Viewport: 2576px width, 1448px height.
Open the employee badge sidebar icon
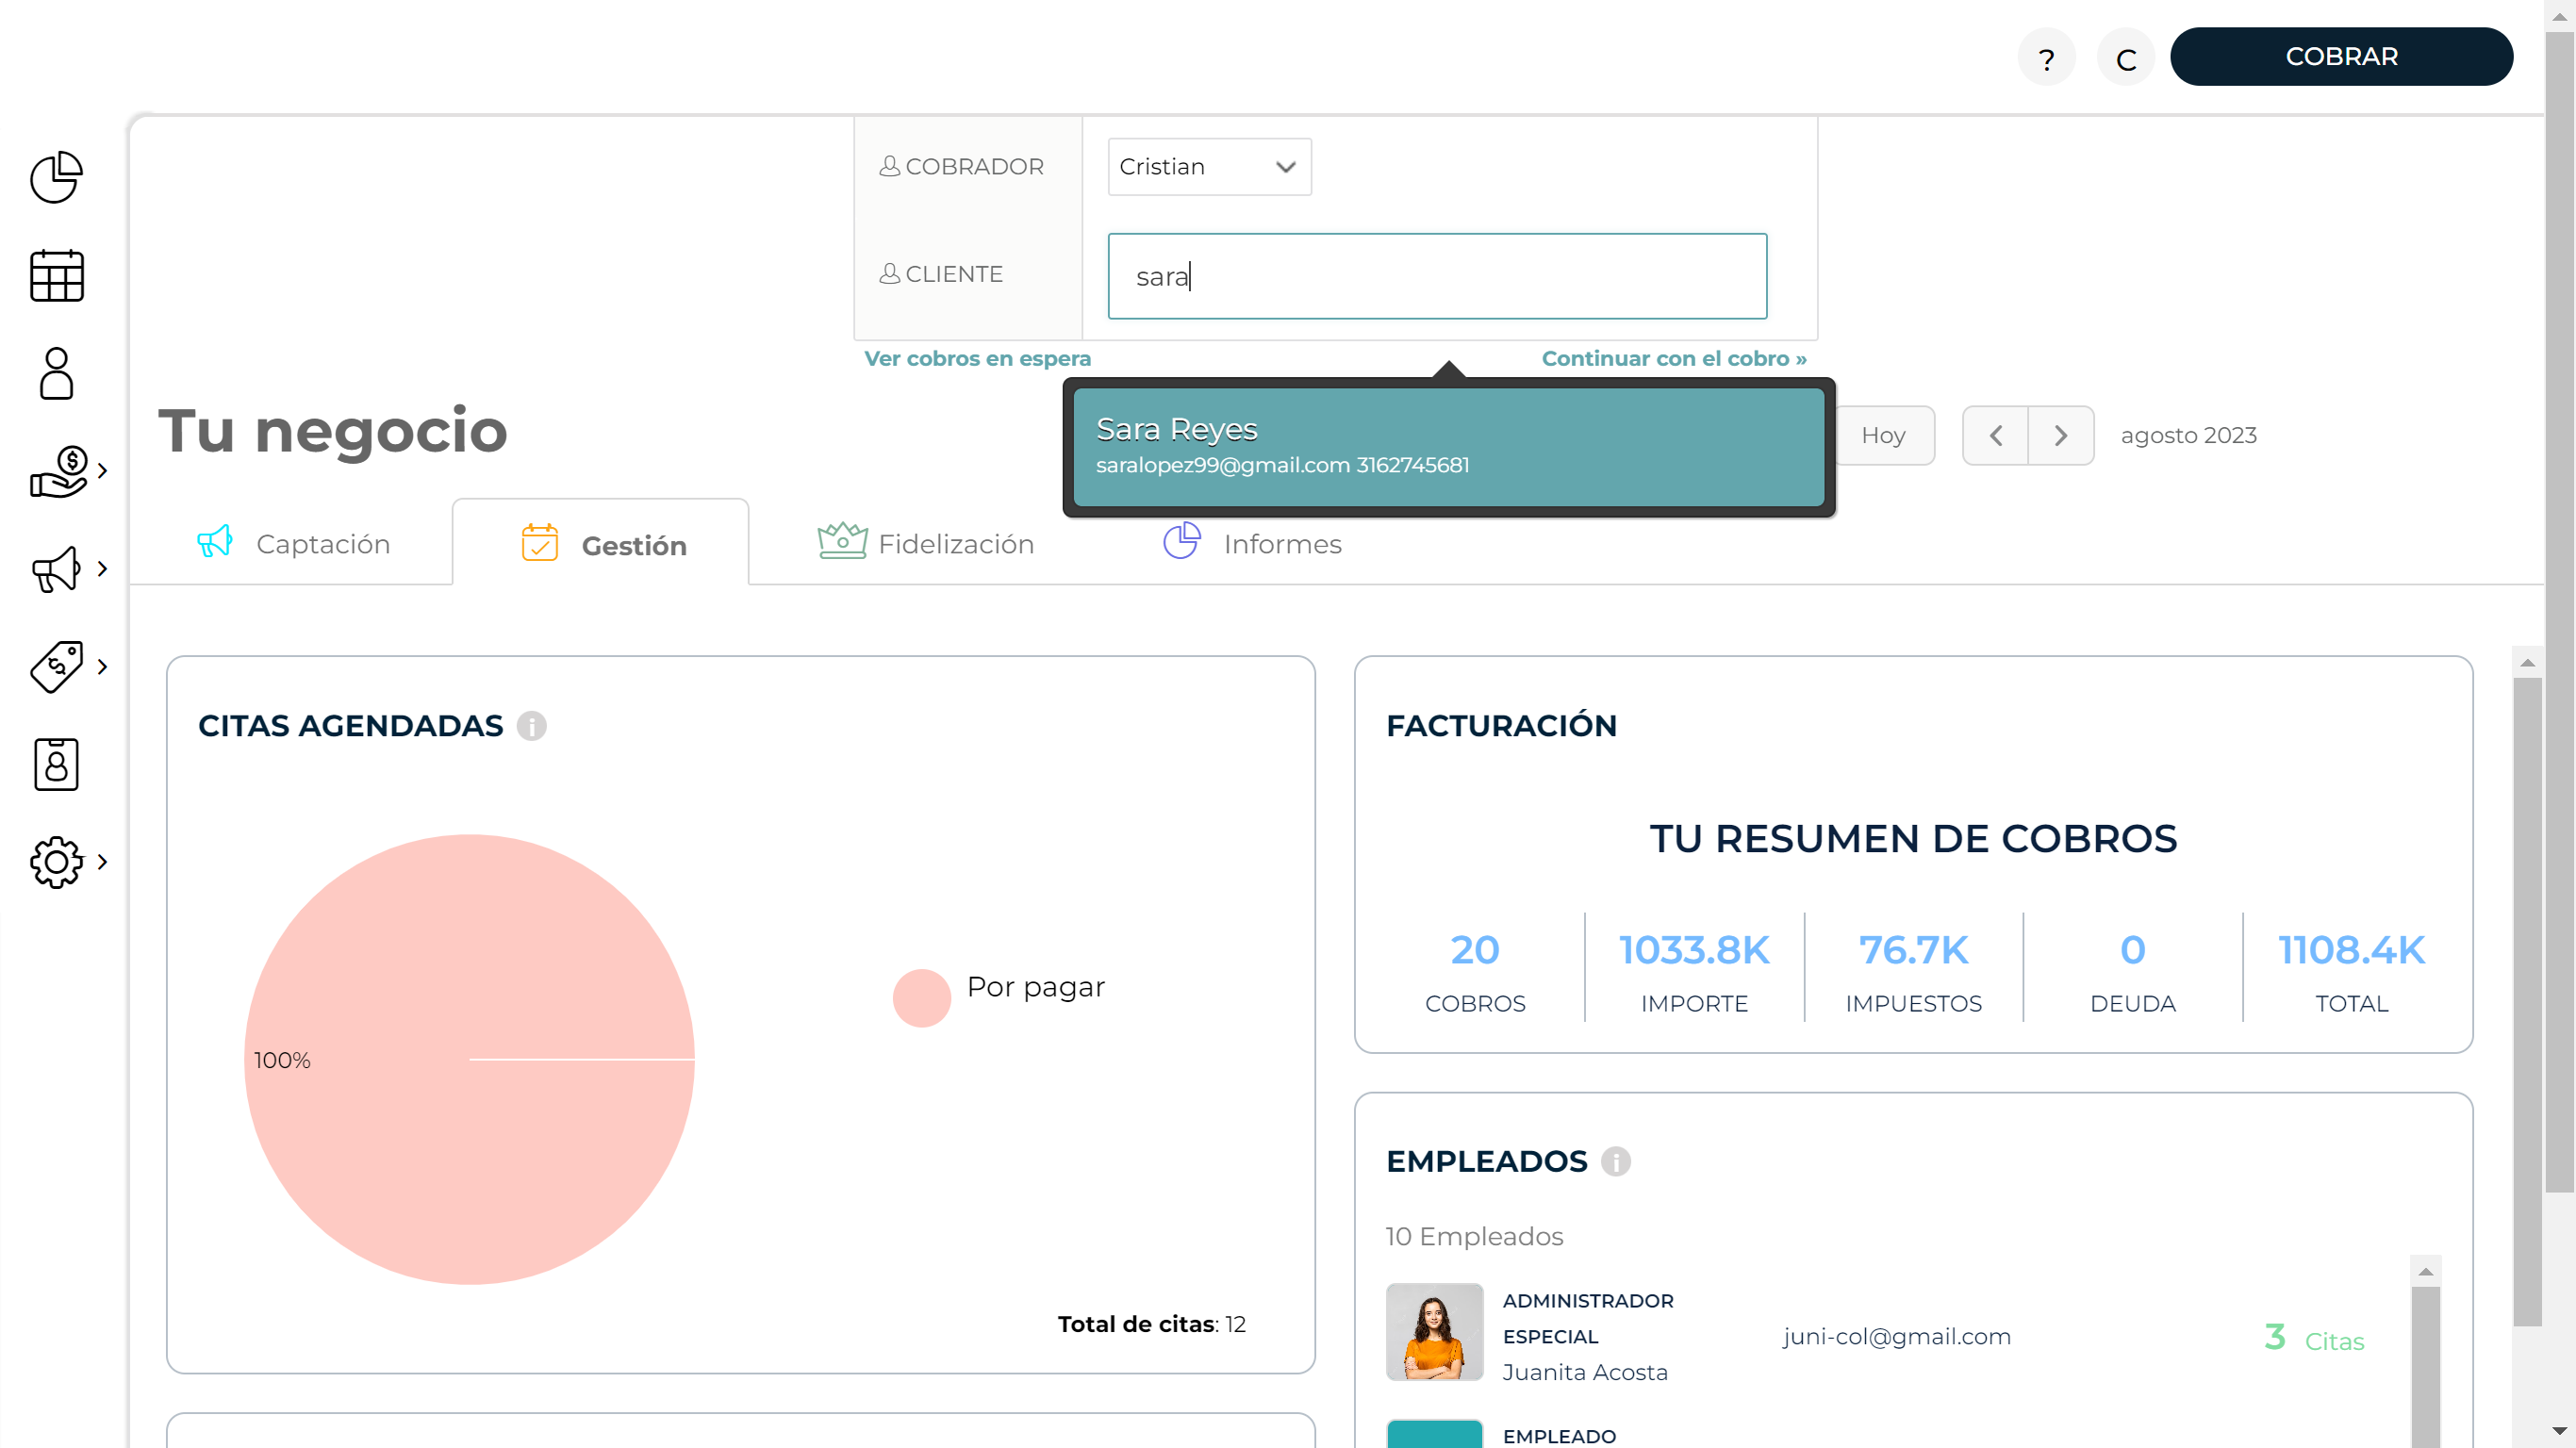[x=56, y=764]
